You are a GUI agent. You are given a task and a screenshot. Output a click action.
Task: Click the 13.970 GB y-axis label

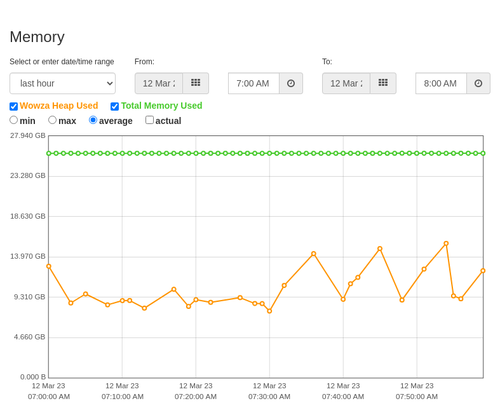coord(28,256)
